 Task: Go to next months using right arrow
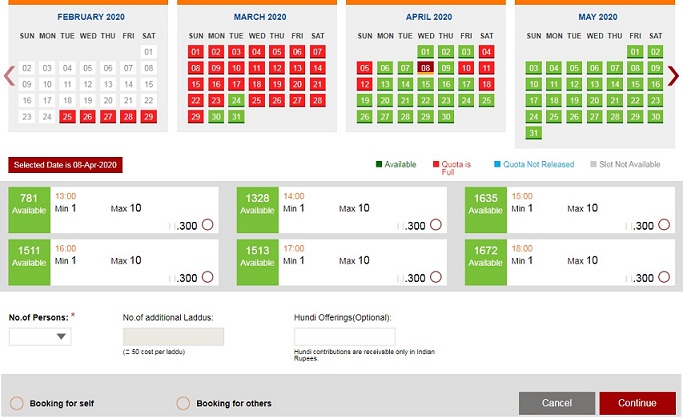click(x=674, y=76)
